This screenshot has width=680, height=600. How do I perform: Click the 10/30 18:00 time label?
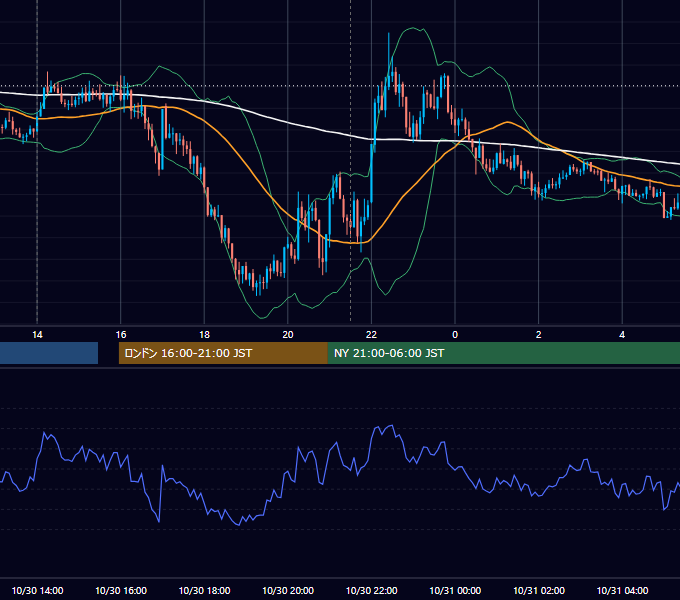(205, 590)
